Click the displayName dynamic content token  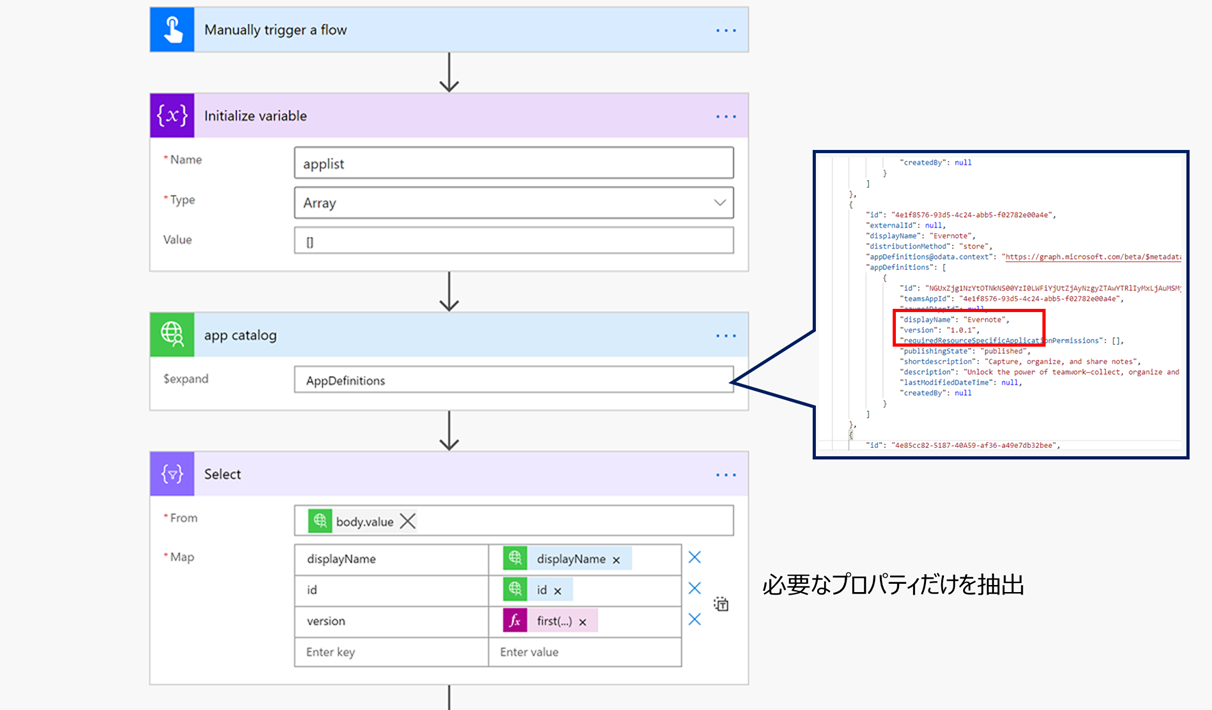pos(568,559)
